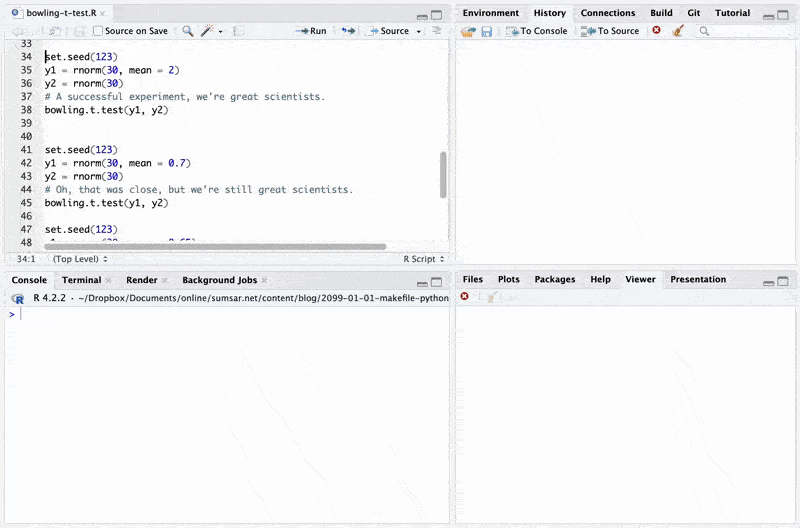This screenshot has width=800, height=528.
Task: Source the script with Source button
Action: pos(389,31)
